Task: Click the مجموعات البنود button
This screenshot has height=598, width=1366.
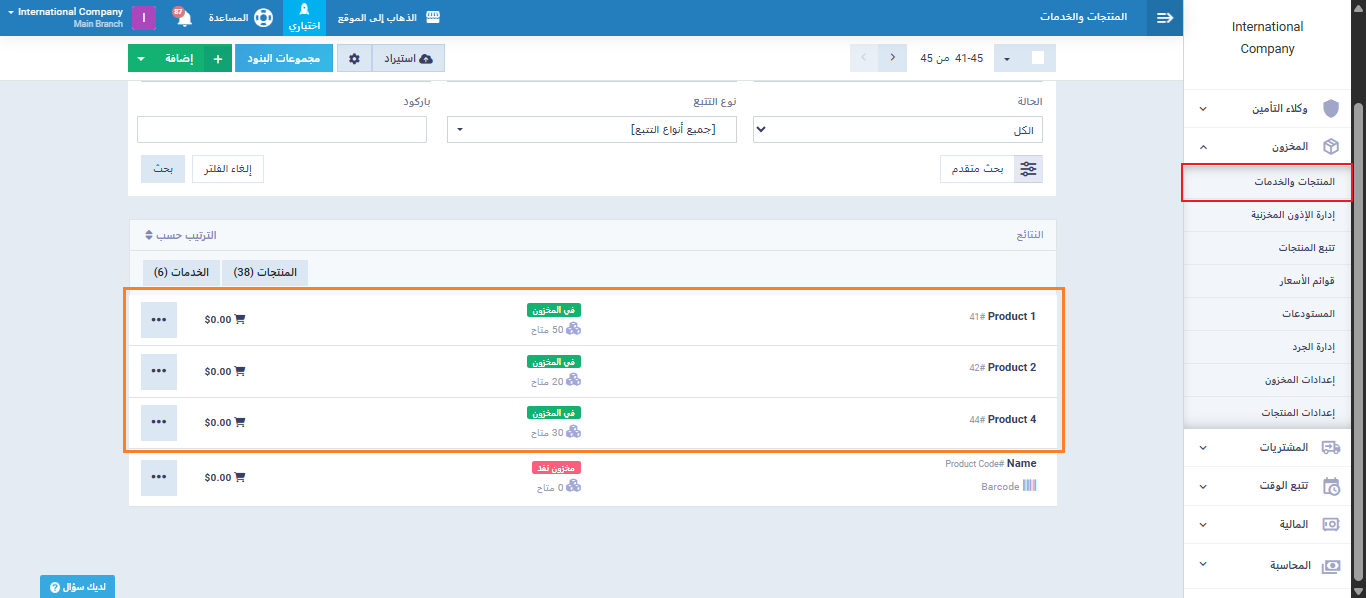Action: (x=283, y=59)
